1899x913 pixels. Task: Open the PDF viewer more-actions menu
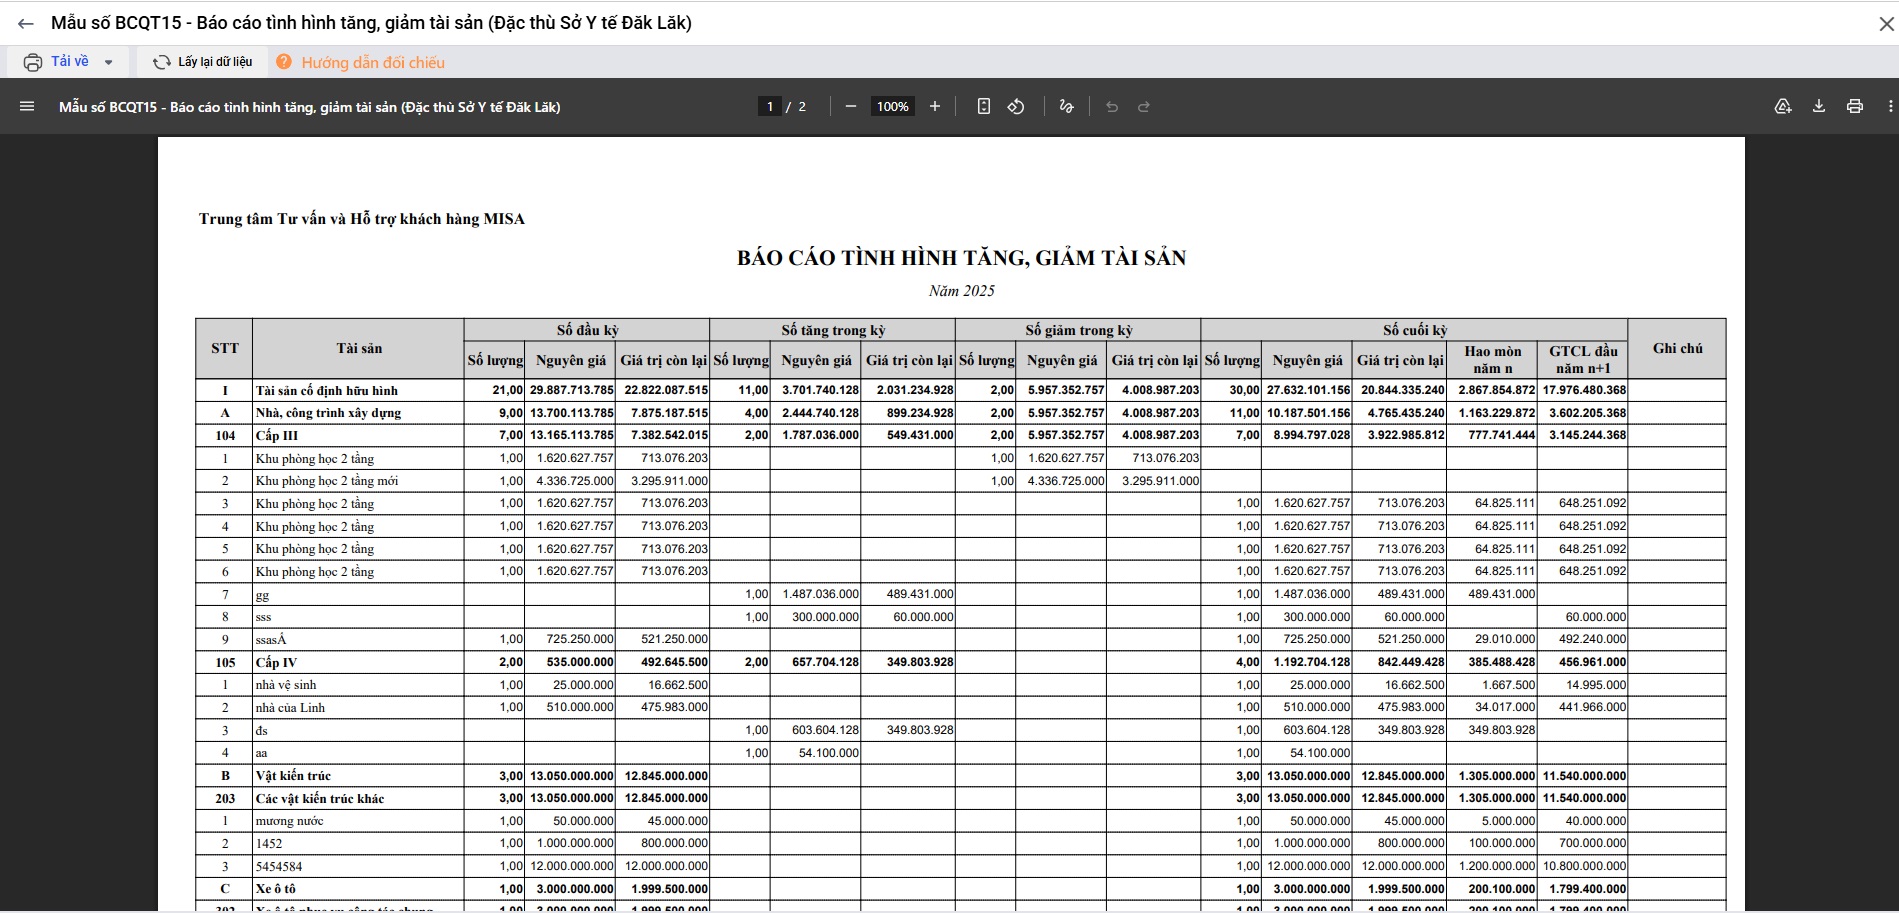point(1889,107)
